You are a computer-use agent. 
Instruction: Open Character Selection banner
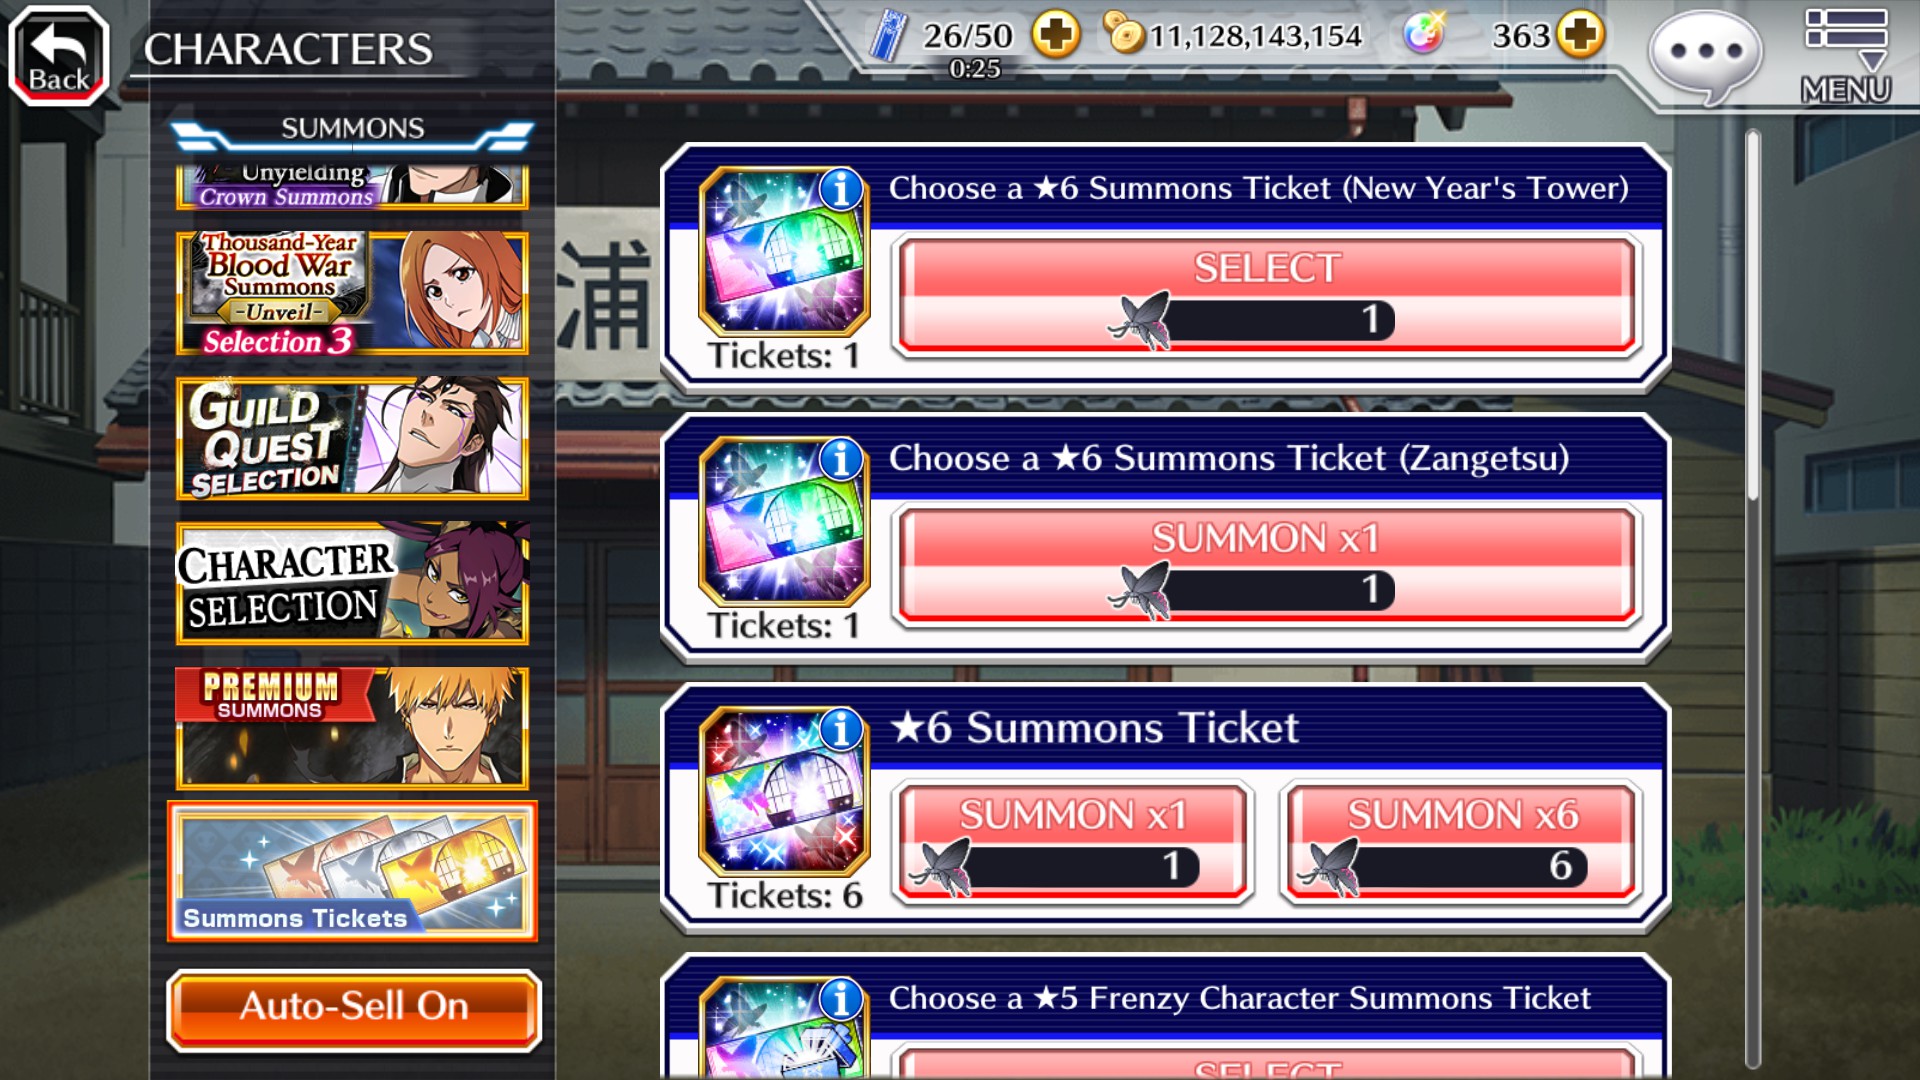pos(352,583)
